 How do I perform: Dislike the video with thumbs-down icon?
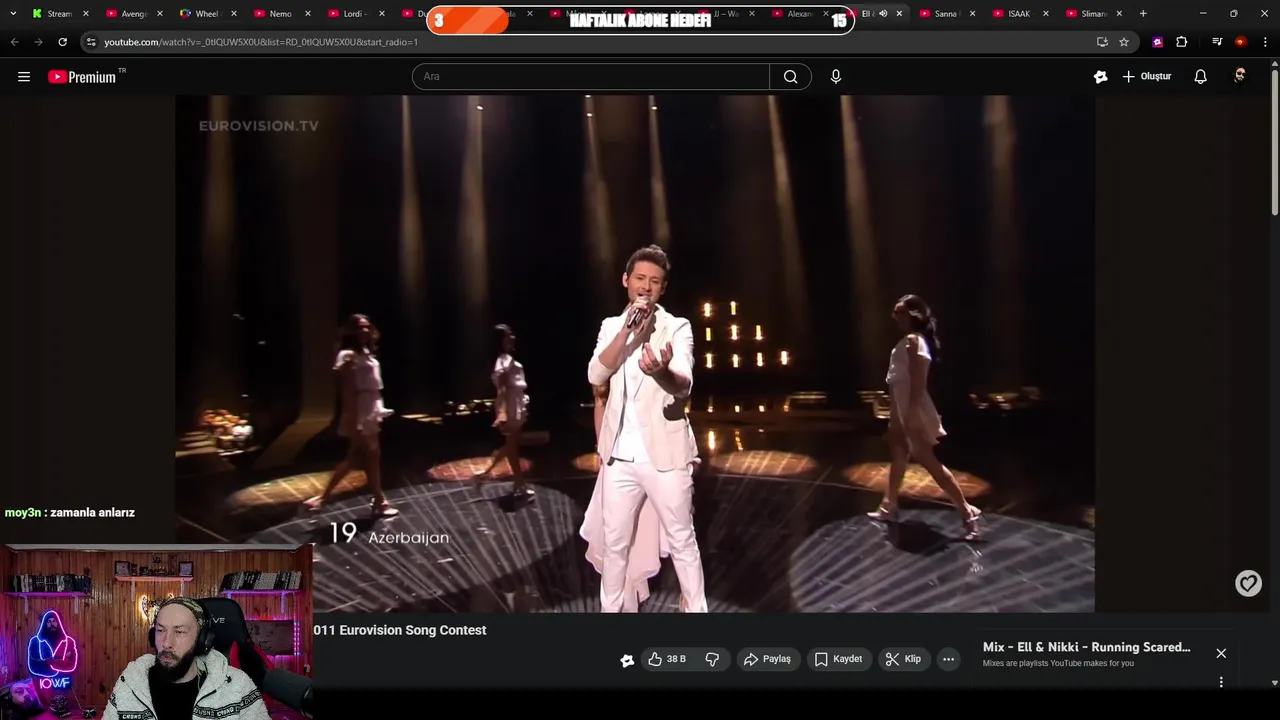click(712, 659)
